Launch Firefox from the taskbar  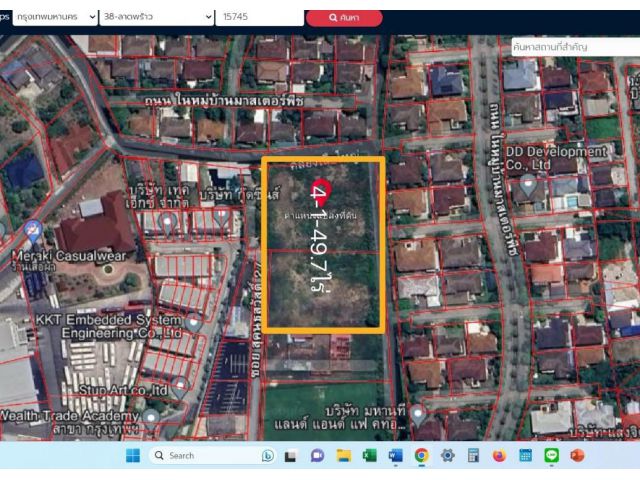tap(499, 456)
